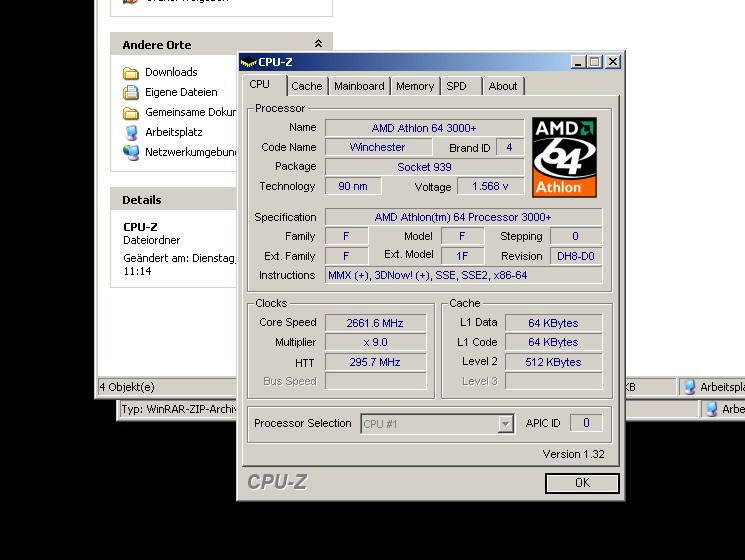Minimize the CPU-Z window
Image resolution: width=745 pixels, height=560 pixels.
pyautogui.click(x=578, y=62)
